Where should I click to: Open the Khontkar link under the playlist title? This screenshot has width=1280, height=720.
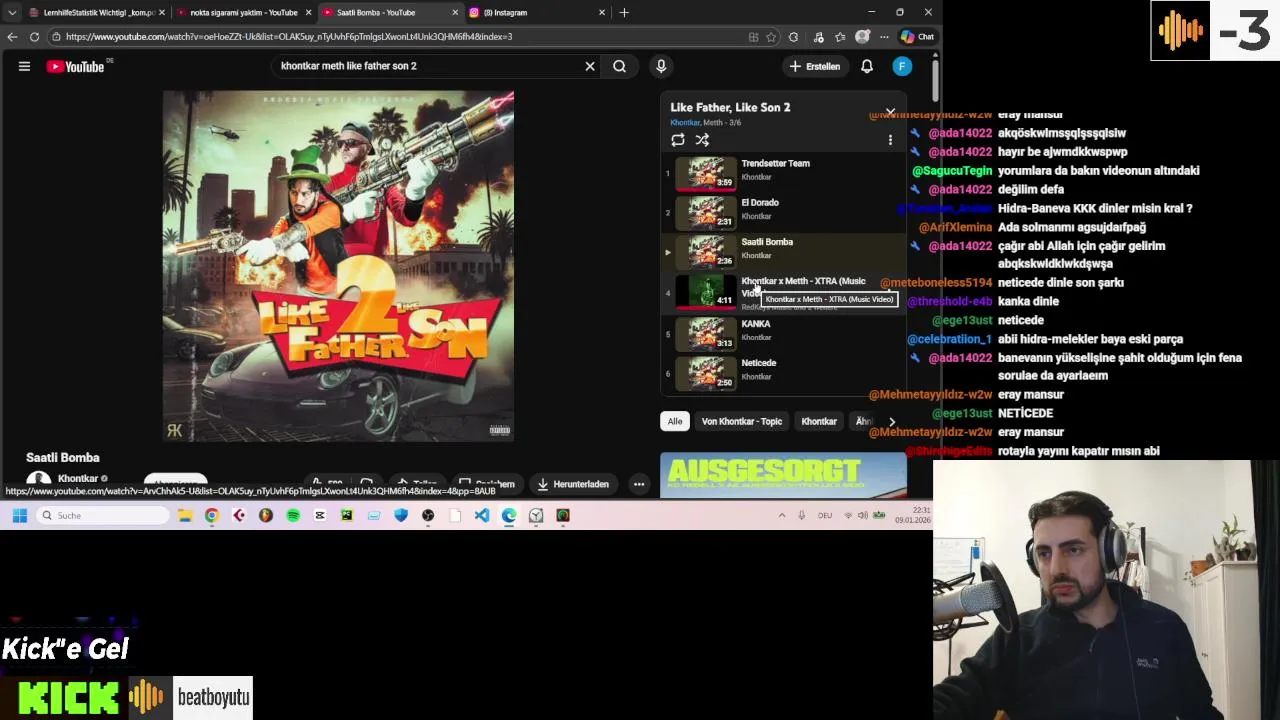(x=684, y=122)
